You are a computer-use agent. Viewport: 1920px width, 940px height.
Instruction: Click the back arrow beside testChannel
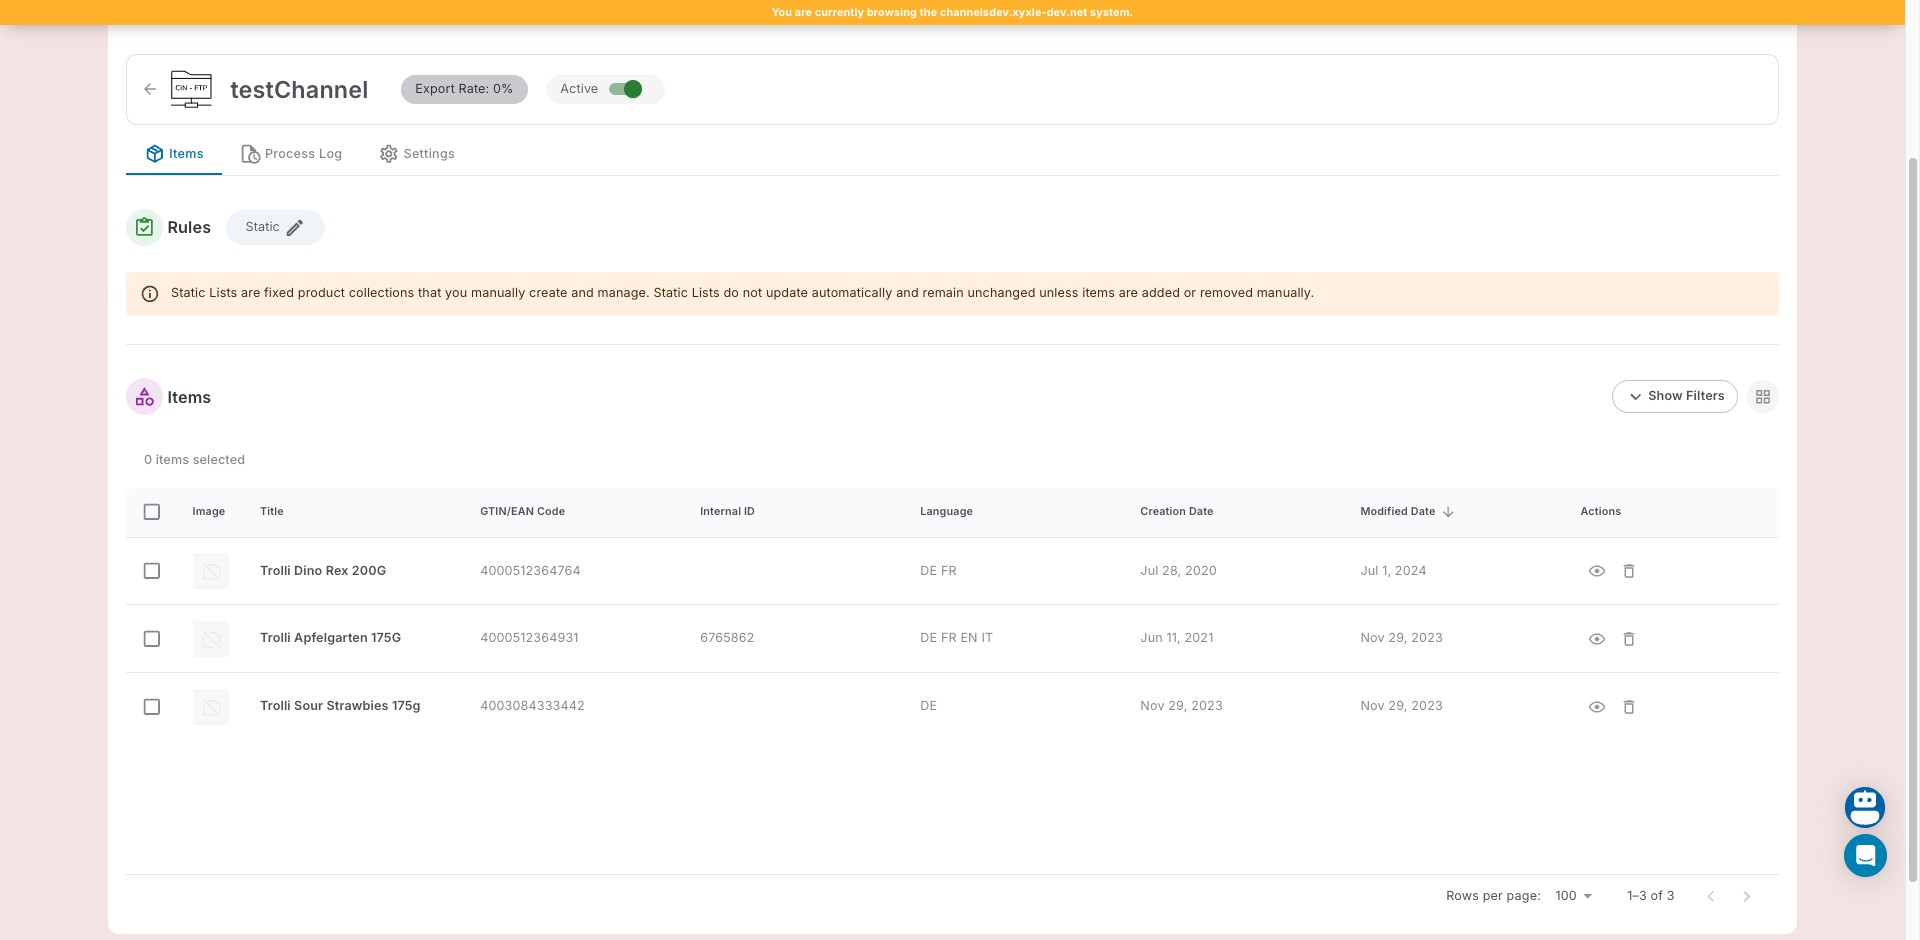point(150,89)
